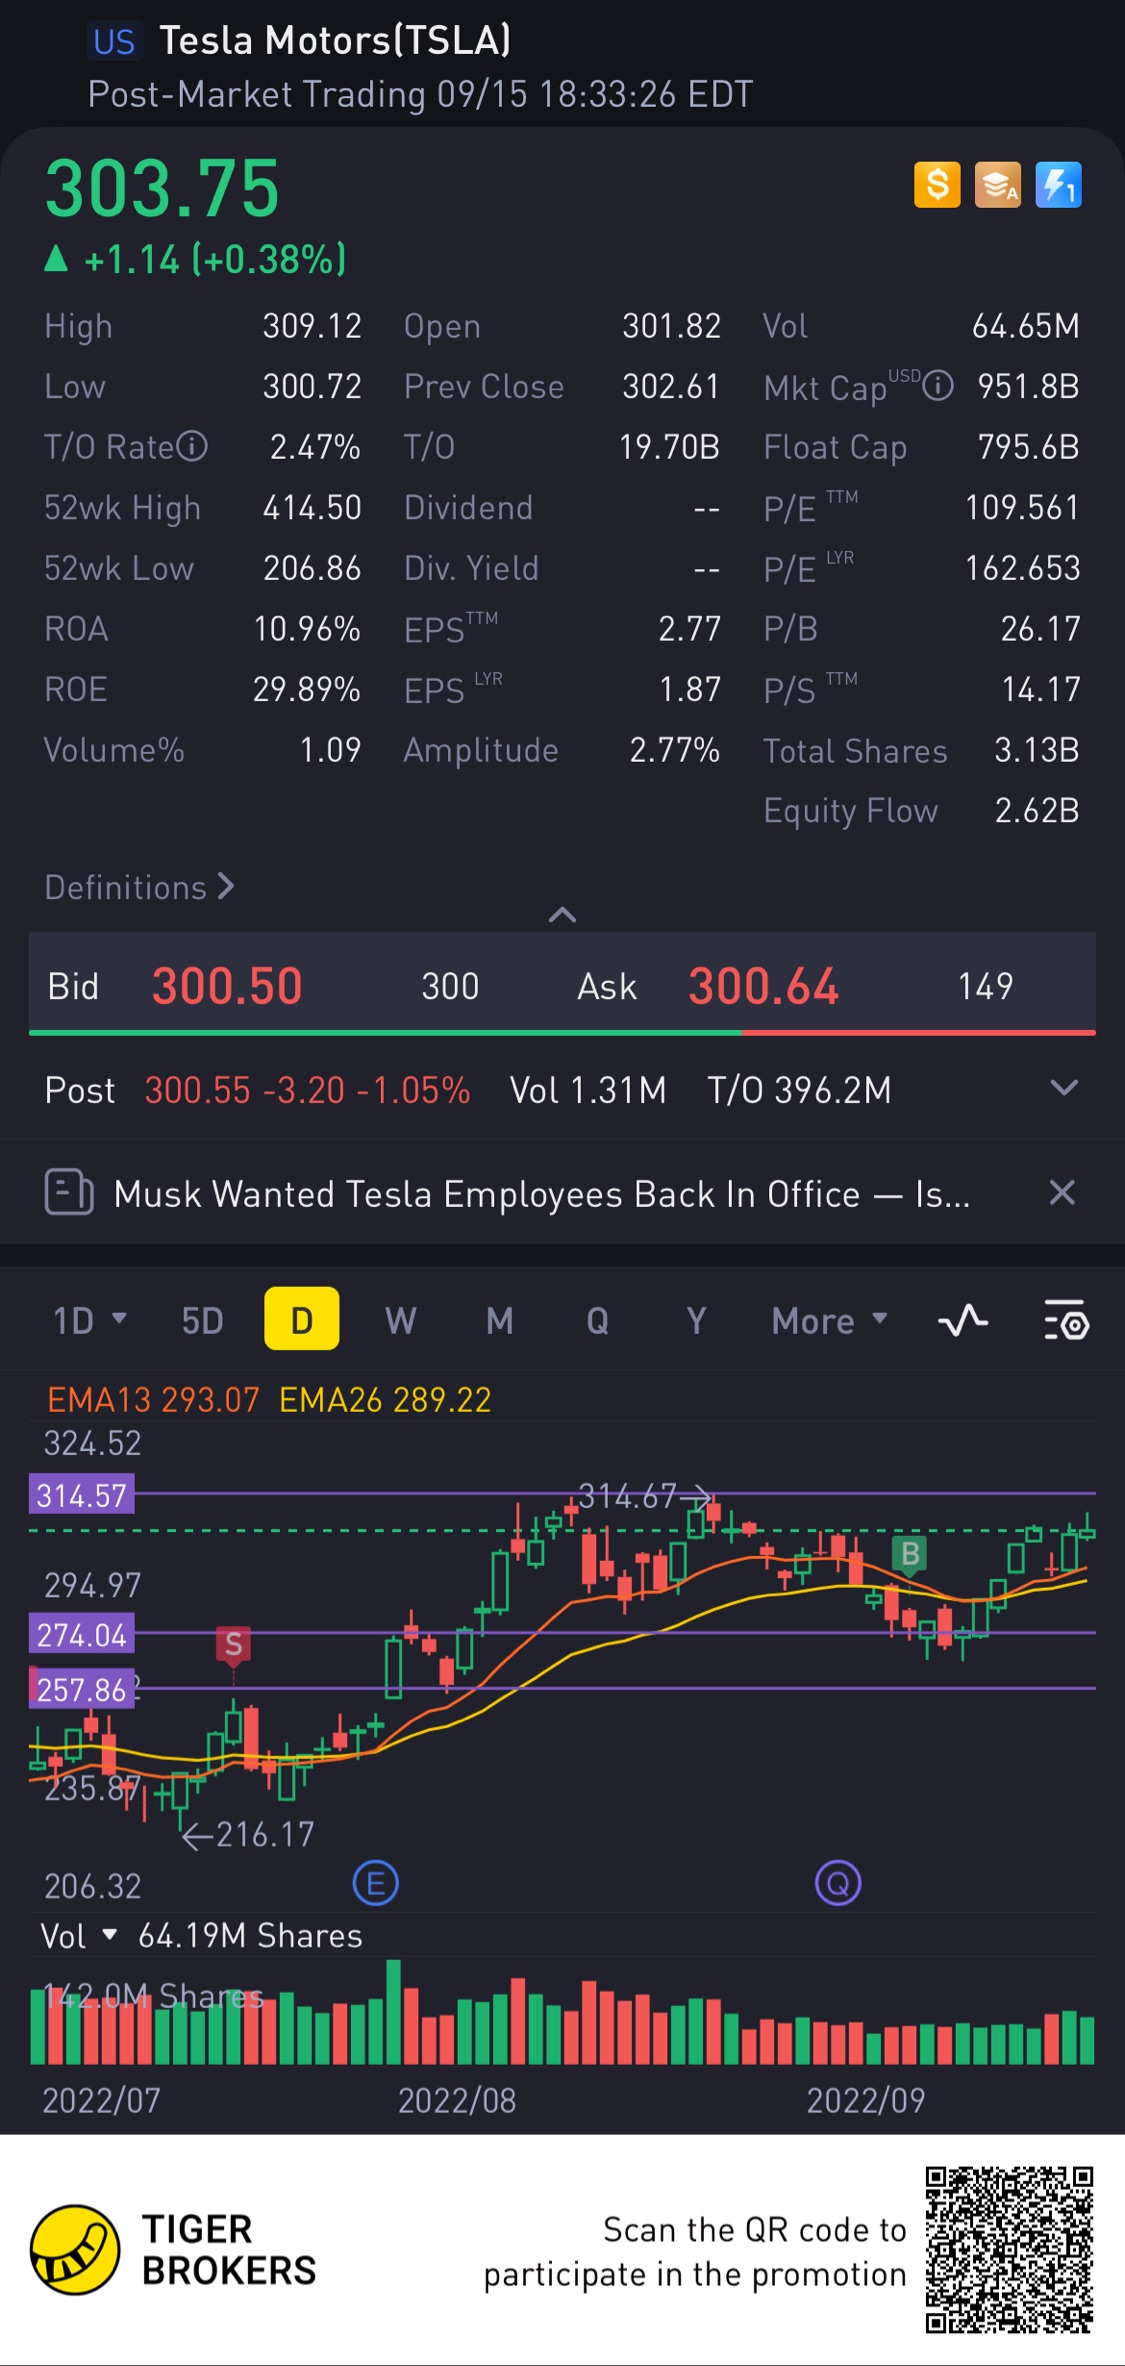Tap the Tesla Motors(TSLA) title
This screenshot has width=1125, height=2366.
tap(335, 41)
